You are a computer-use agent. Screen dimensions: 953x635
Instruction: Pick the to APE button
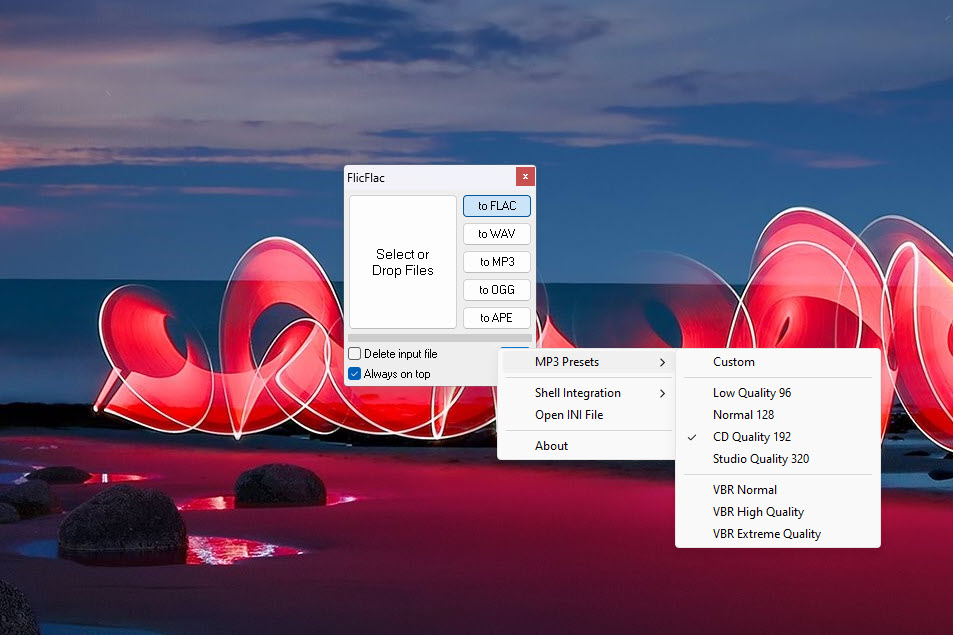[x=497, y=318]
